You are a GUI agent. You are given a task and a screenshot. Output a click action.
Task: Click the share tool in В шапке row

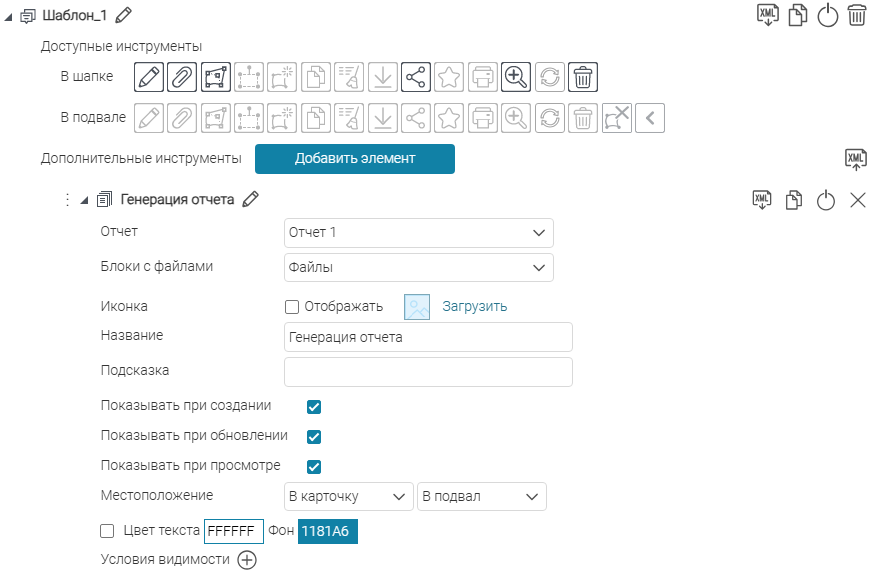coord(415,76)
